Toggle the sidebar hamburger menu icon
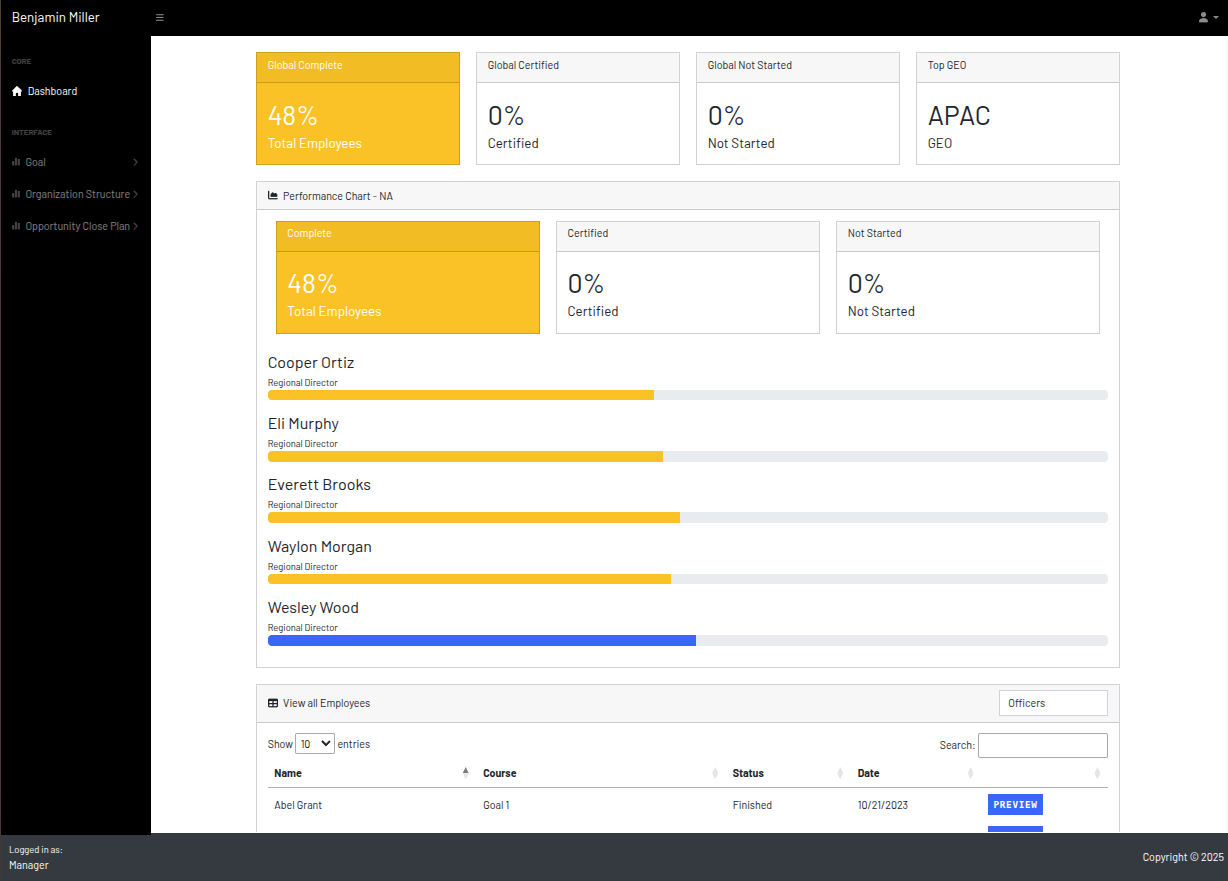 160,18
